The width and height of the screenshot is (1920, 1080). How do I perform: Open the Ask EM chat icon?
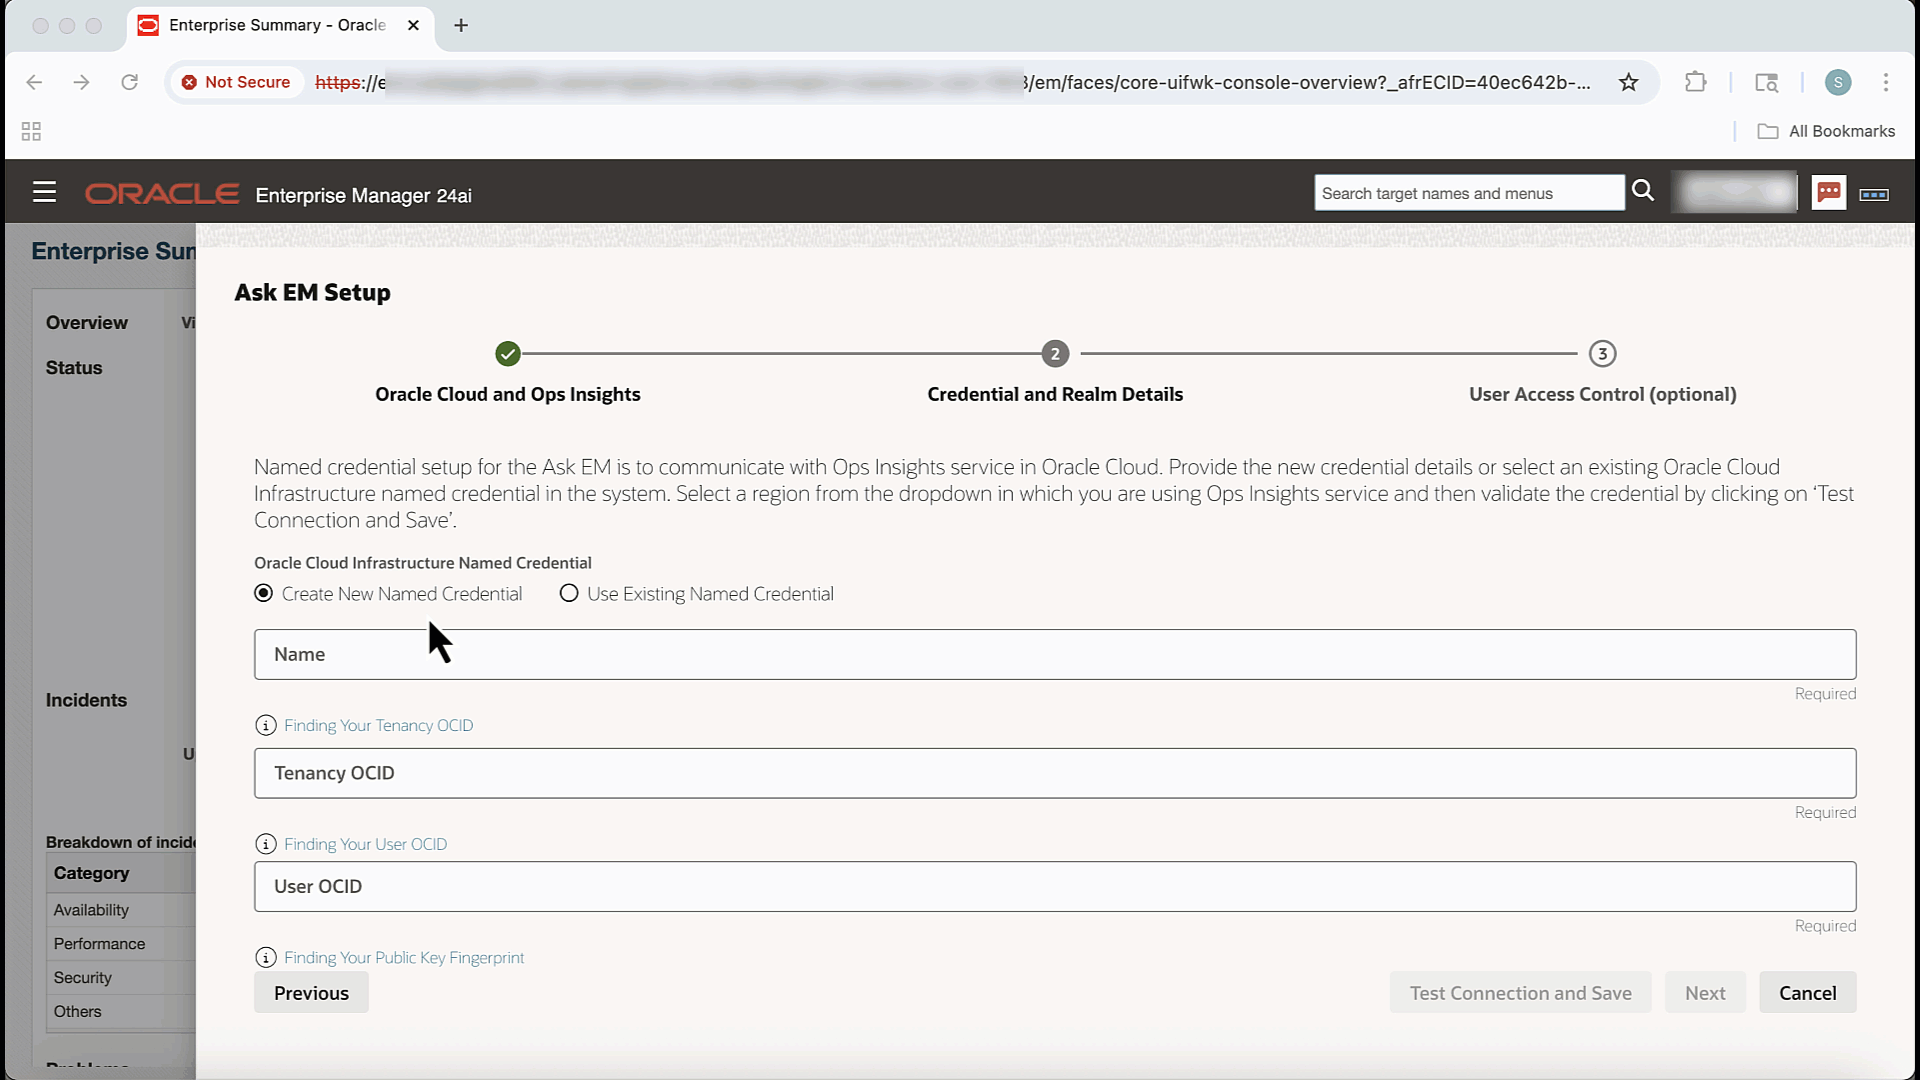point(1828,192)
